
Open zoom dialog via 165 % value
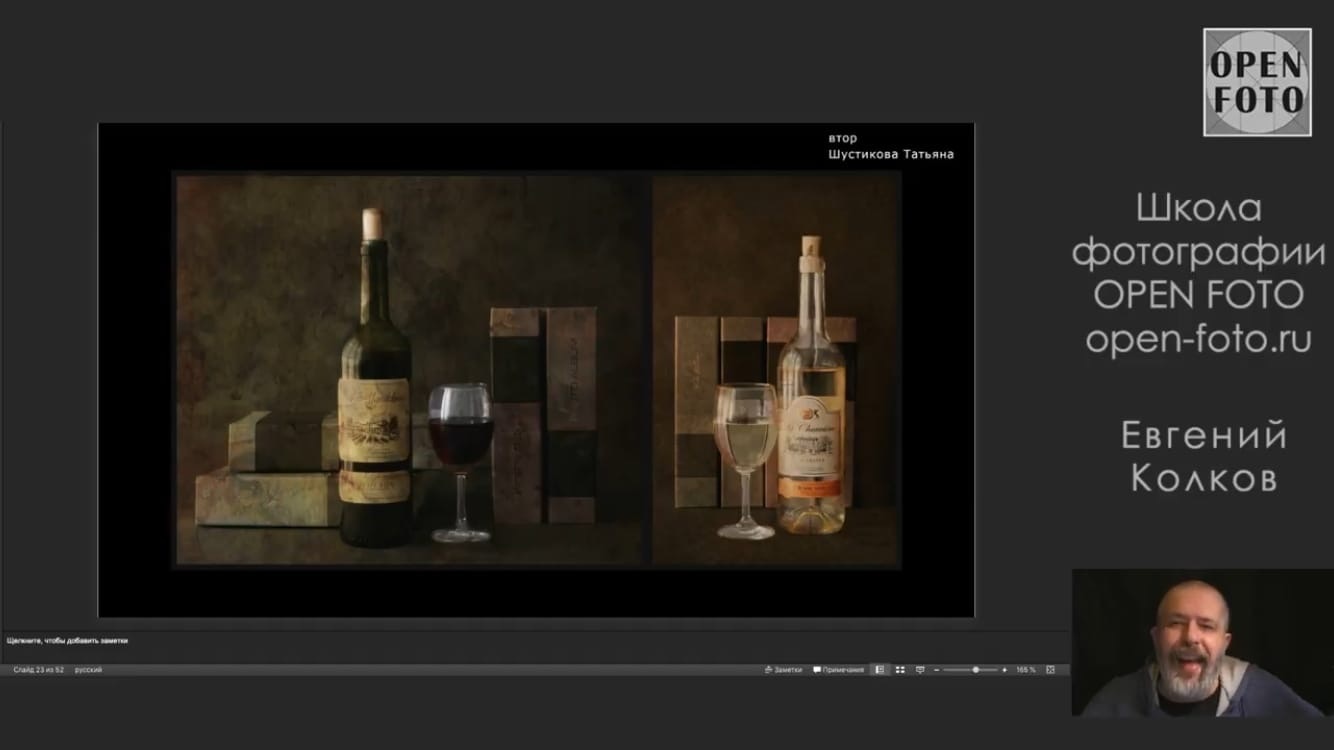pos(1026,670)
